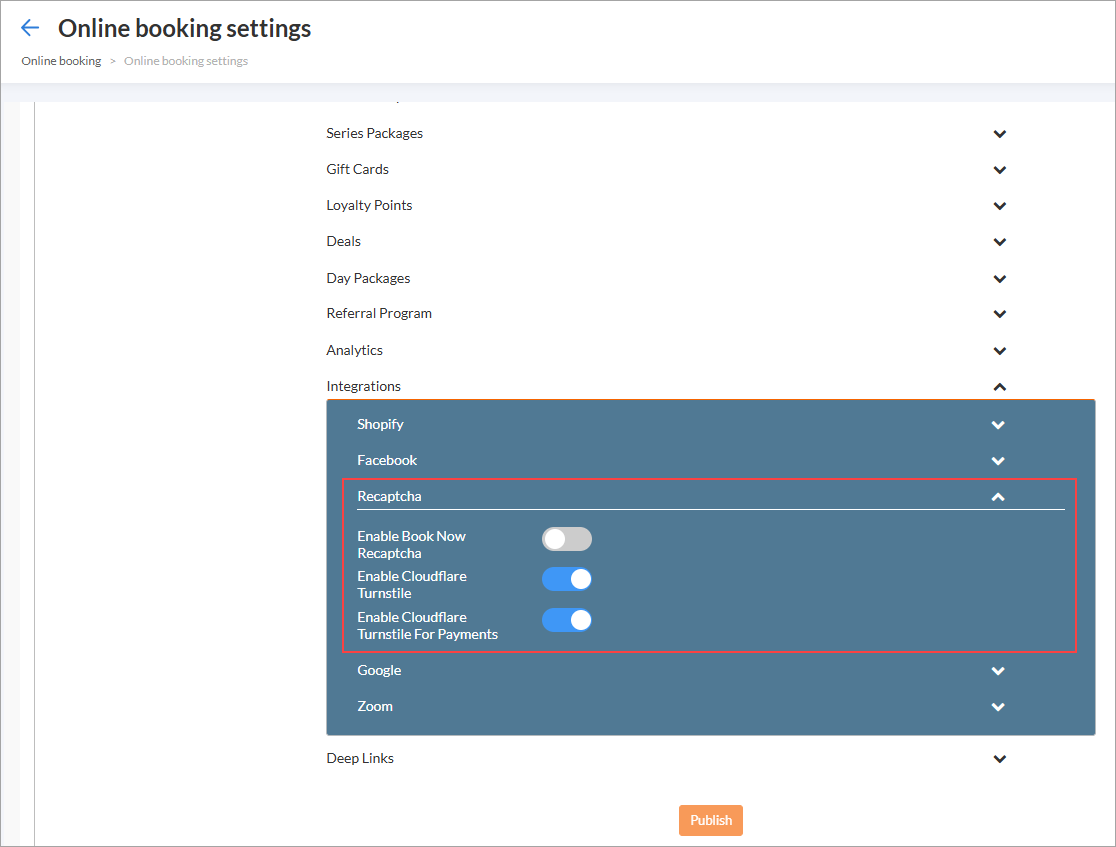Screen dimensions: 1116x847
Task: Expand the Shopify integration row
Action: click(380, 424)
